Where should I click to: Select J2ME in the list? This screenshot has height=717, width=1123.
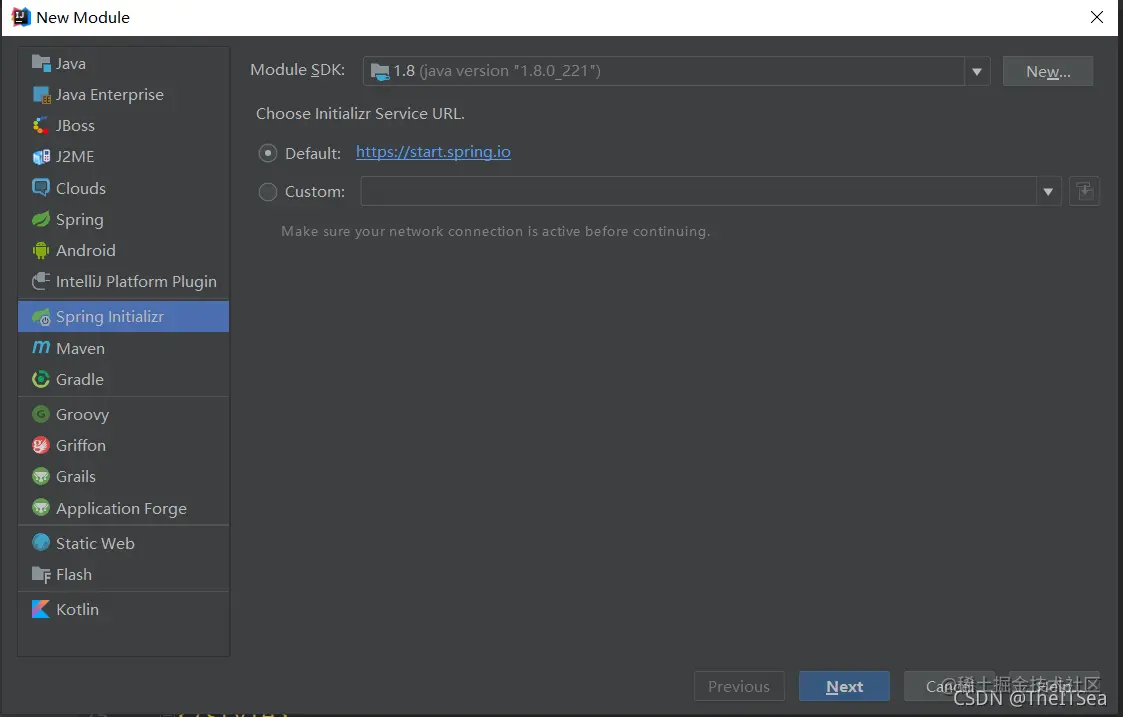123,156
